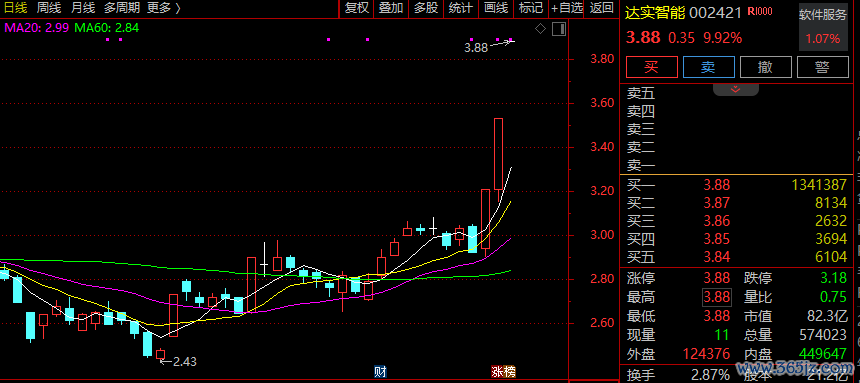Image resolution: width=860 pixels, height=383 pixels.
Task: Click the 买 buy button
Action: pyautogui.click(x=651, y=67)
